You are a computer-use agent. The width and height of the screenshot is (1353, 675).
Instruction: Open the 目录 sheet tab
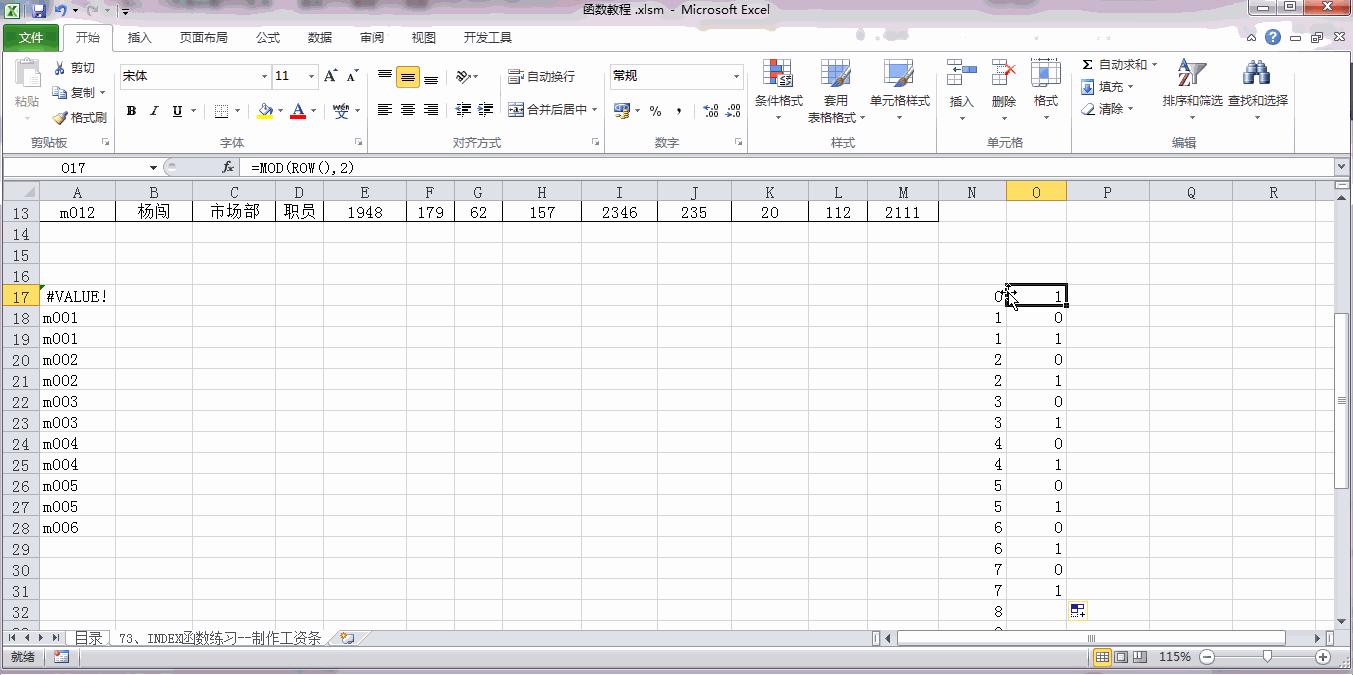[x=89, y=637]
